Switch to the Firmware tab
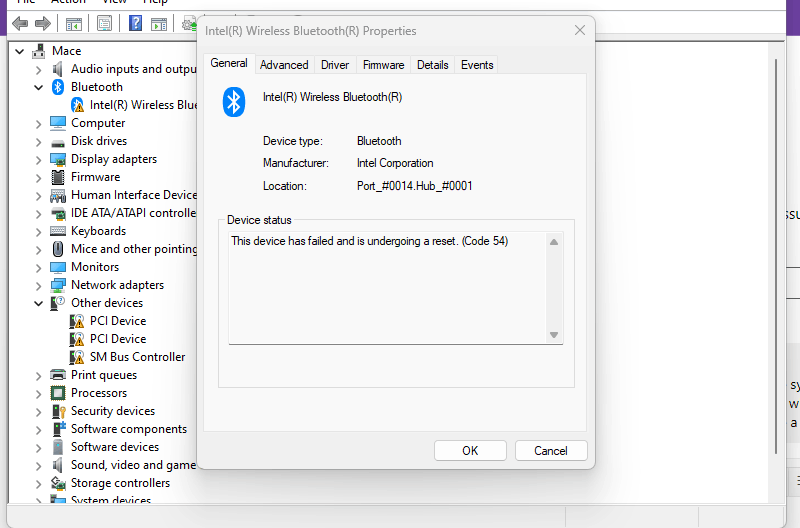 pyautogui.click(x=384, y=65)
